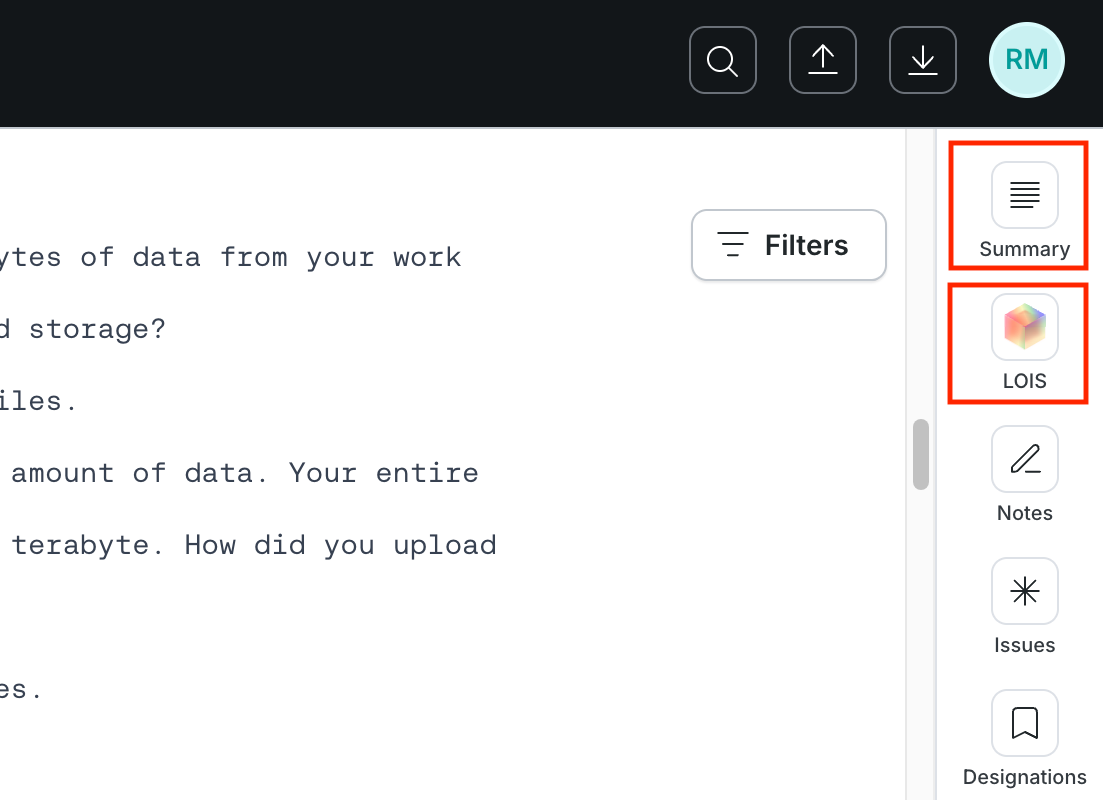This screenshot has height=800, width=1103.
Task: Click transcript line 'amount of data. Your entire'
Action: (x=245, y=474)
